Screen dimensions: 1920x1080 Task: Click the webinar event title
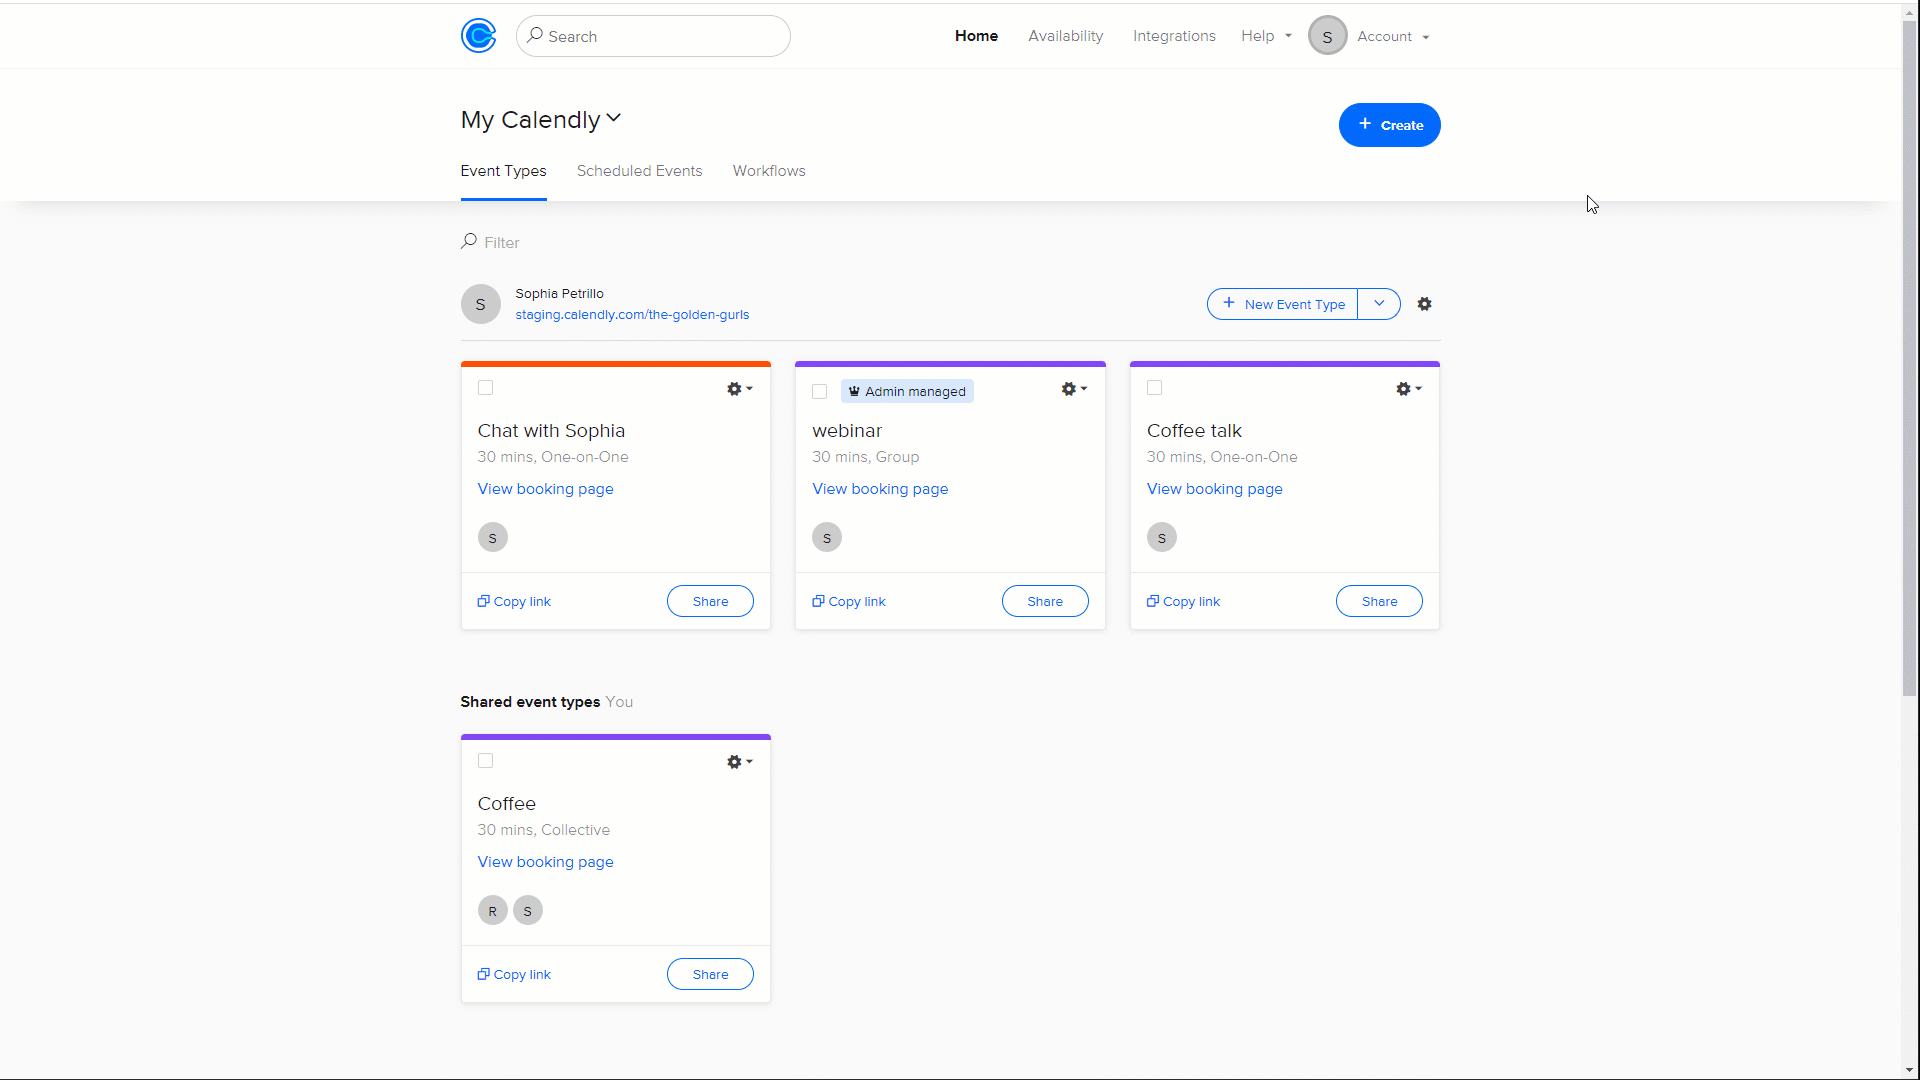[847, 431]
